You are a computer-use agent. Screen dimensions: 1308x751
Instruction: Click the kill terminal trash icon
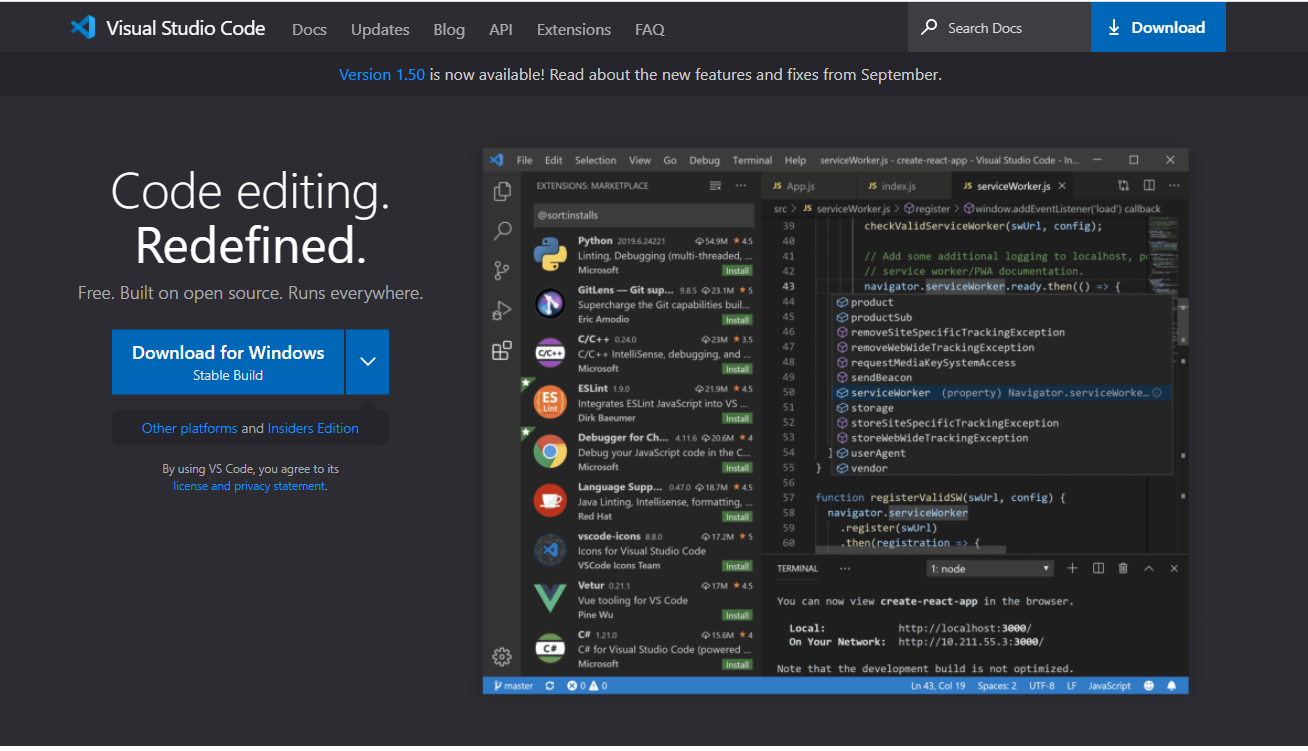[1123, 568]
